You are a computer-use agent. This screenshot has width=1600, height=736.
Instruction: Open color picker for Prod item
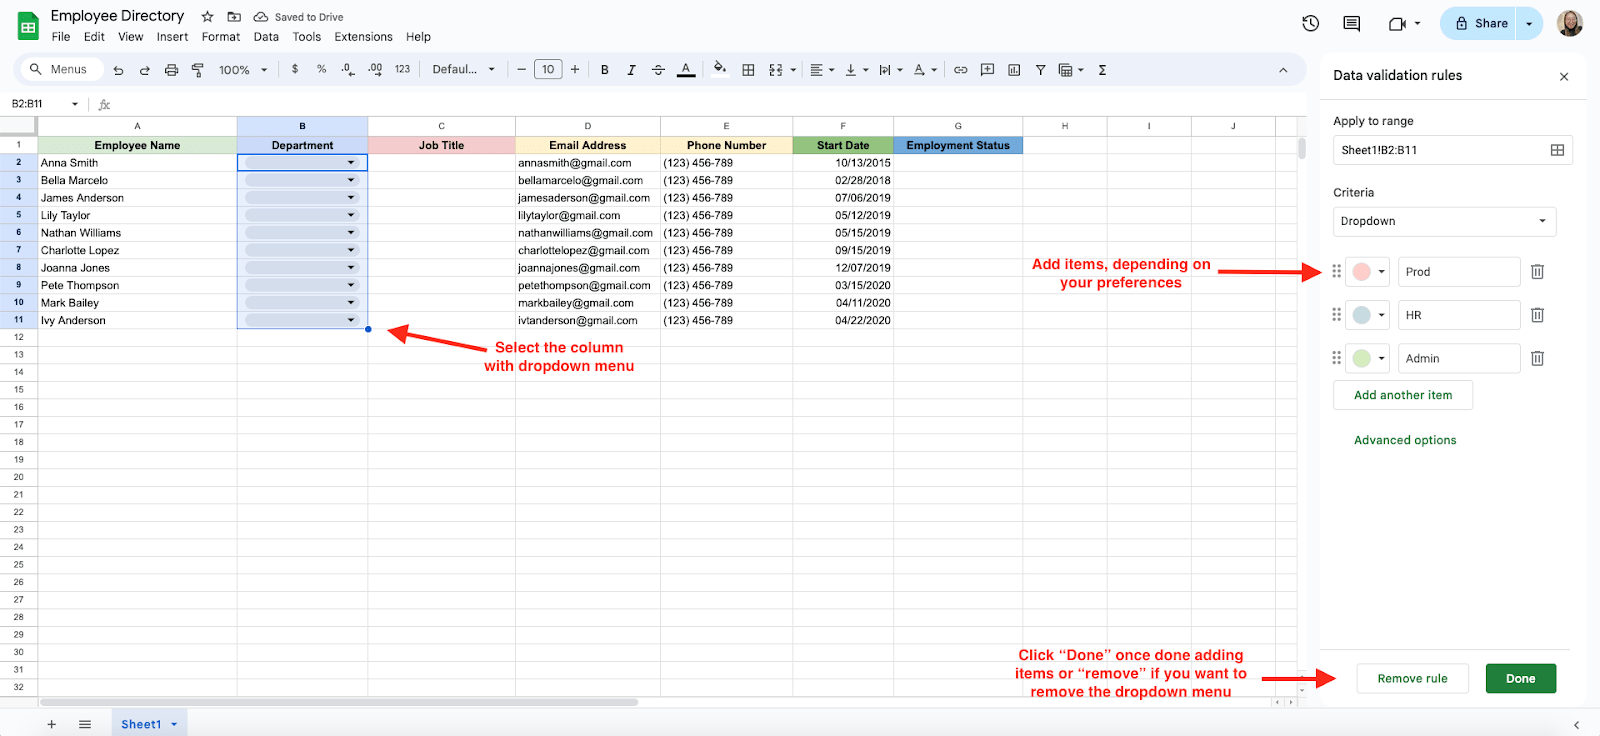point(1368,272)
